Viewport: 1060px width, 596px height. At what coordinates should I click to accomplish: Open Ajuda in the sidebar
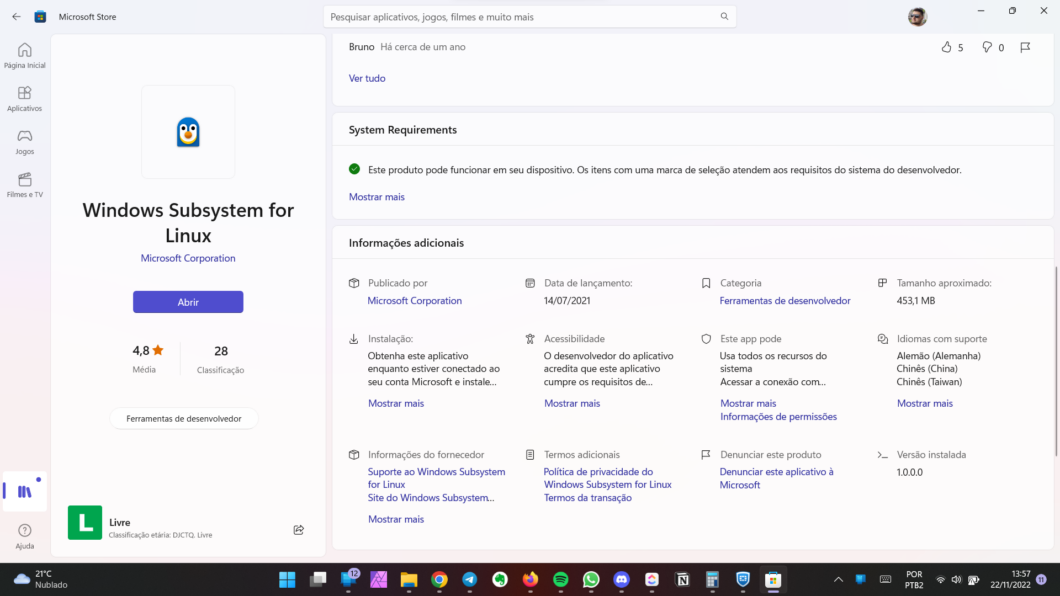(x=25, y=536)
